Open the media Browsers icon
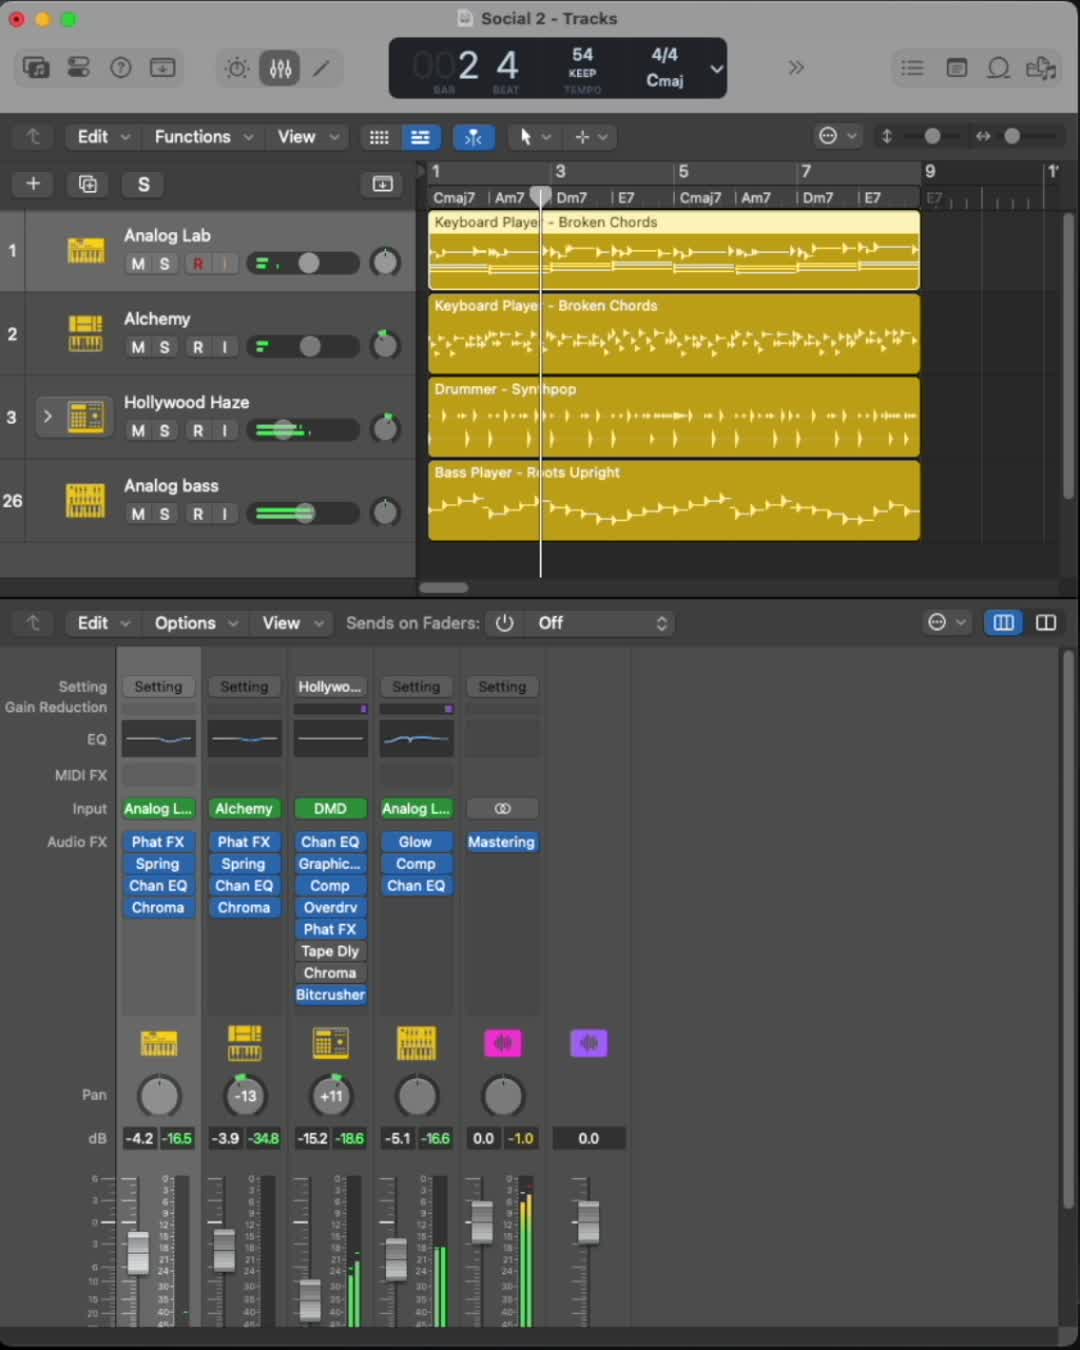Image resolution: width=1080 pixels, height=1350 pixels. [x=1041, y=68]
